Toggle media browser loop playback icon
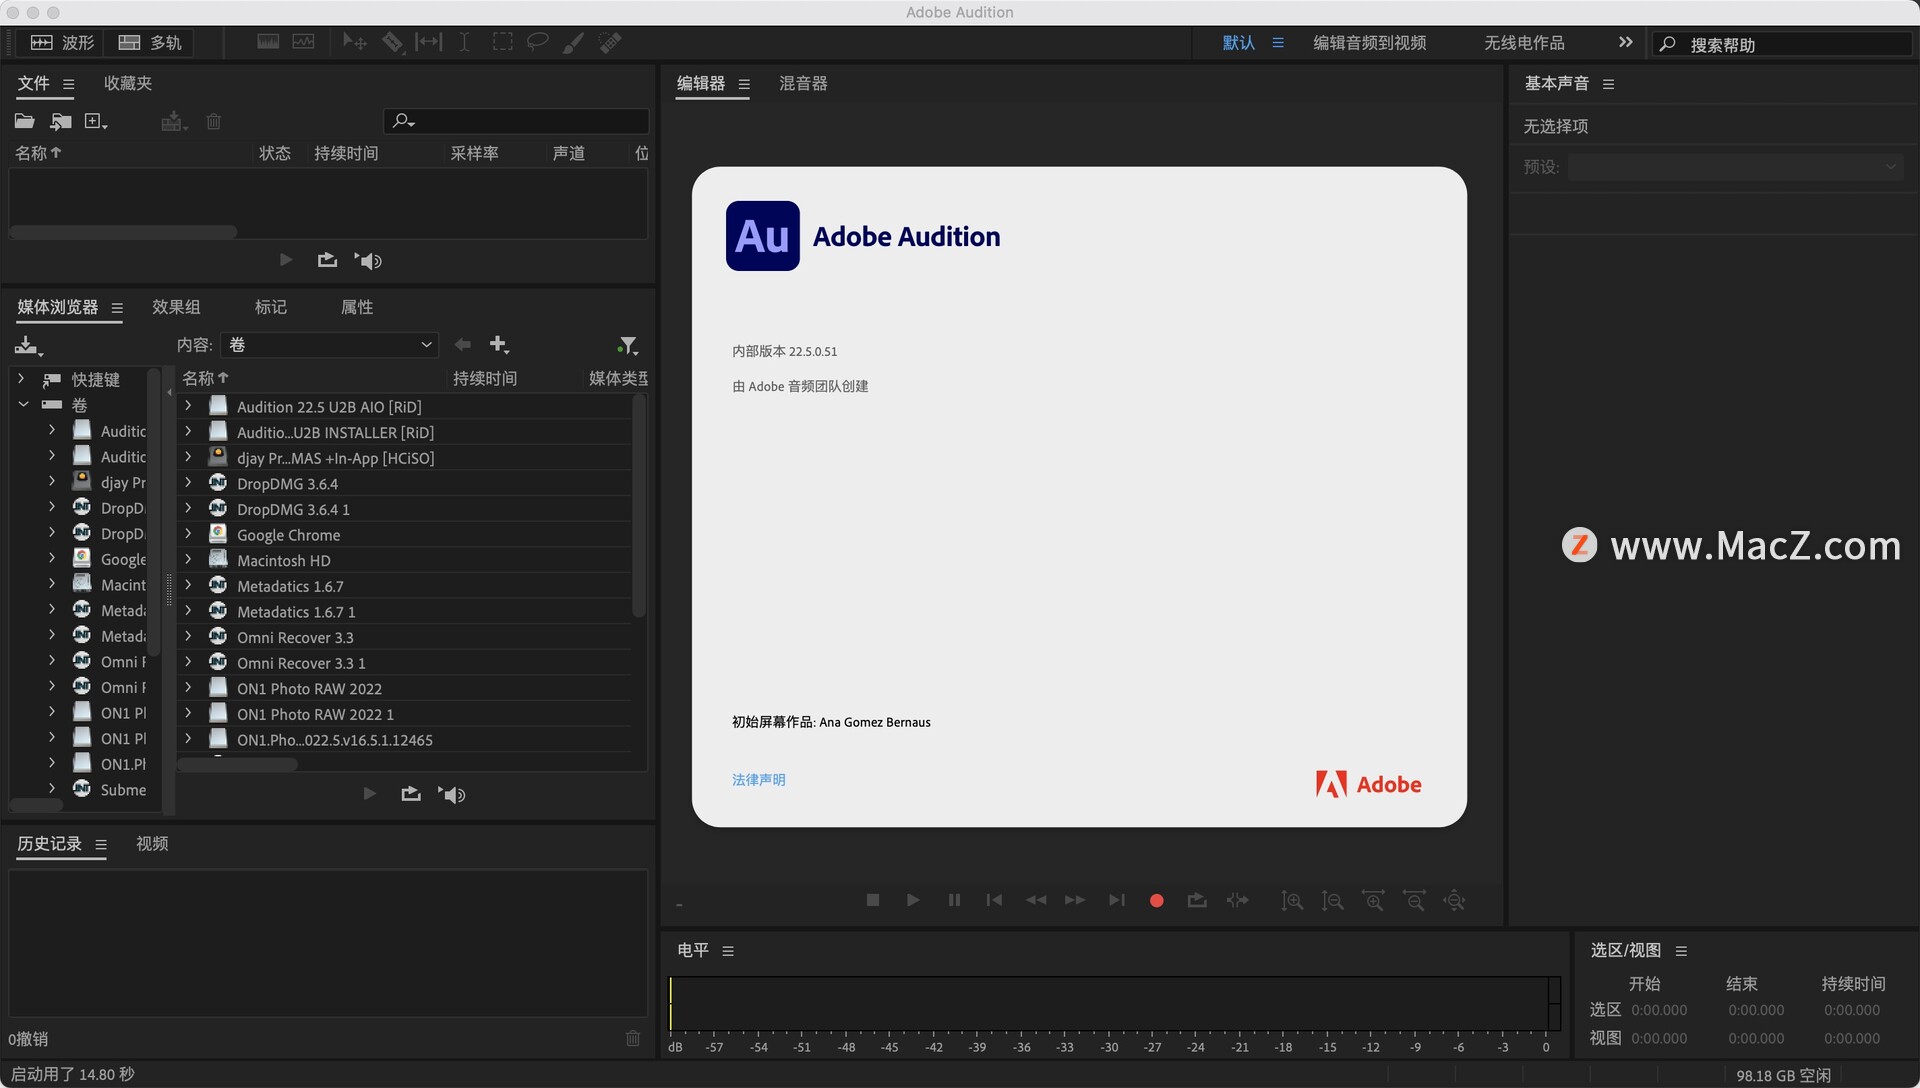This screenshot has width=1920, height=1088. [x=411, y=794]
